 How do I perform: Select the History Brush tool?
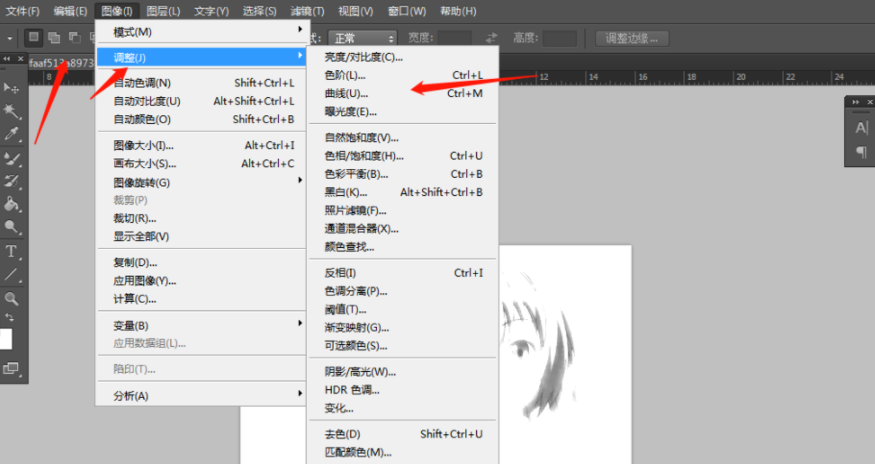tap(11, 181)
